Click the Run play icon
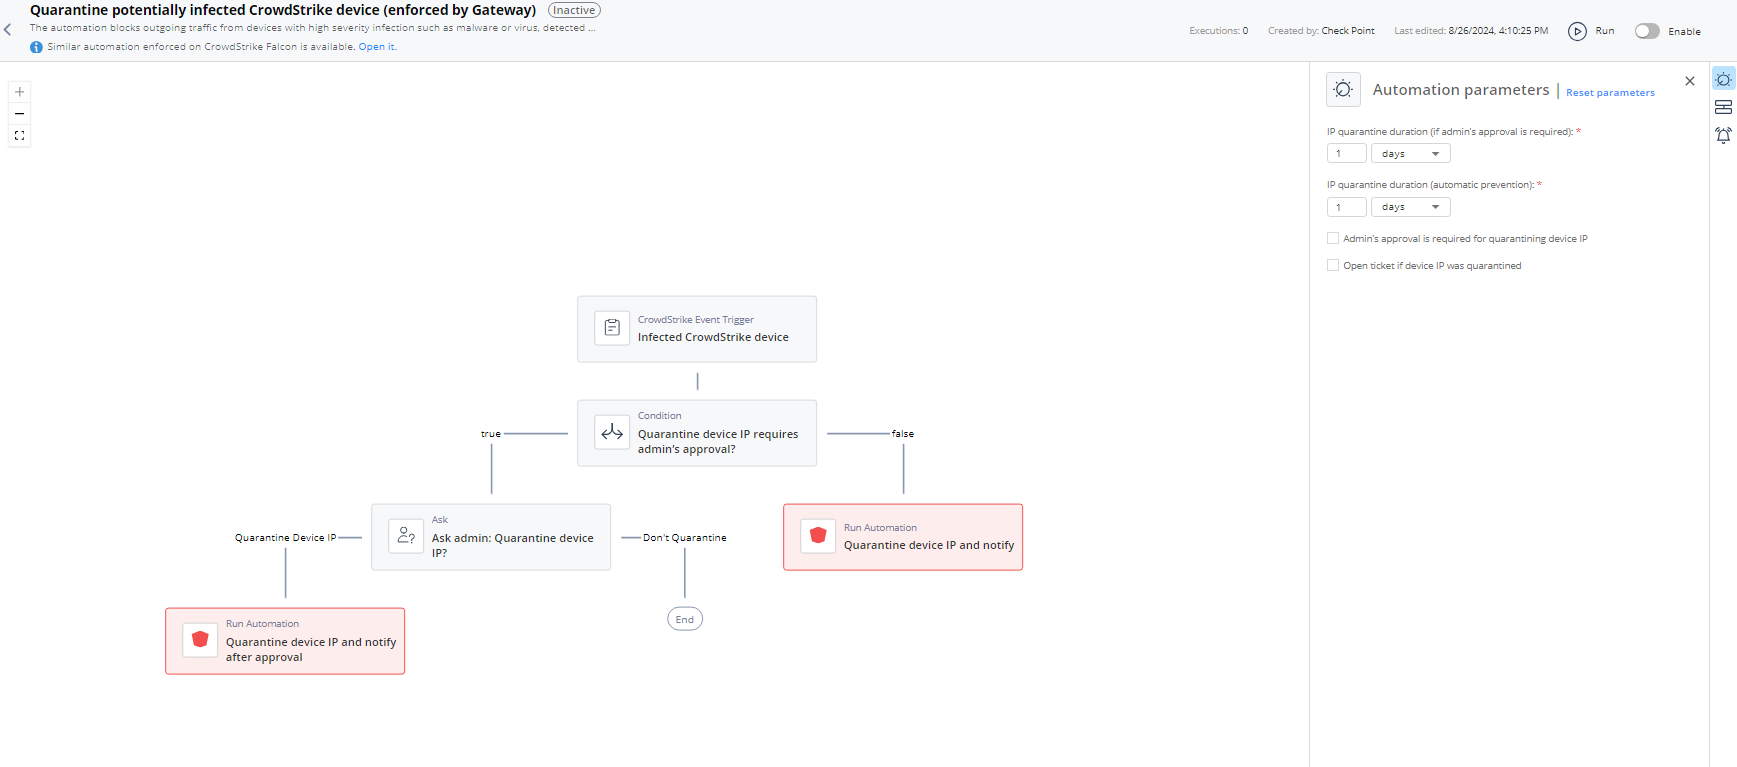1737x767 pixels. pyautogui.click(x=1577, y=31)
